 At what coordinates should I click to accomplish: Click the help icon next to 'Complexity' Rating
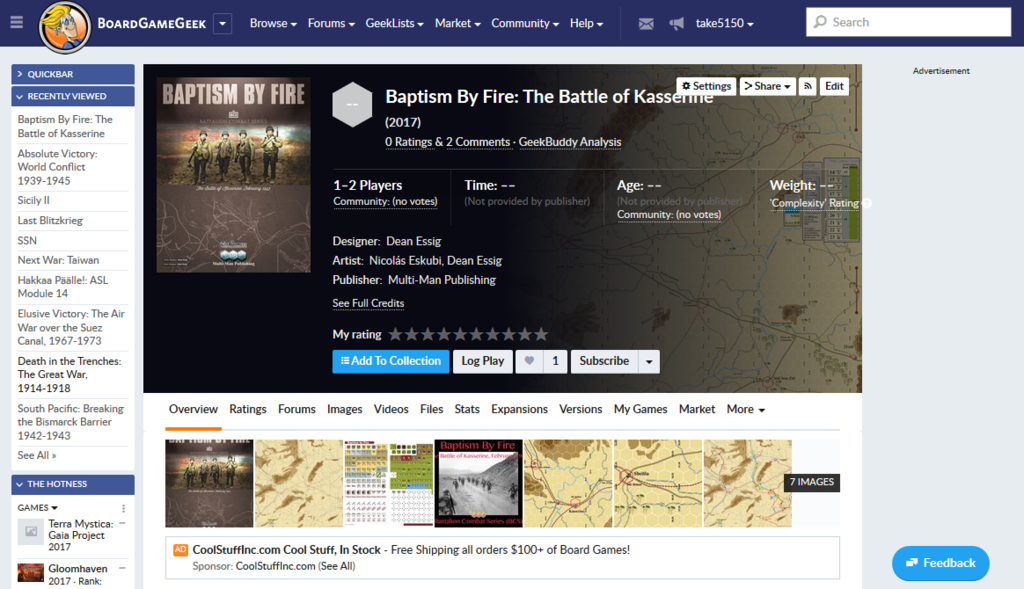[866, 203]
